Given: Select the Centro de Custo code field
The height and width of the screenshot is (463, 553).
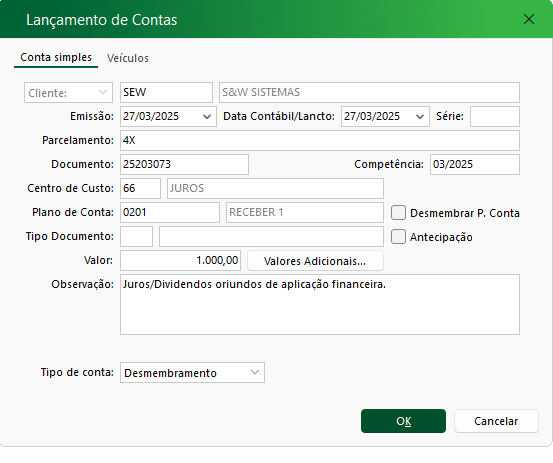Looking at the screenshot, I should pos(140,188).
